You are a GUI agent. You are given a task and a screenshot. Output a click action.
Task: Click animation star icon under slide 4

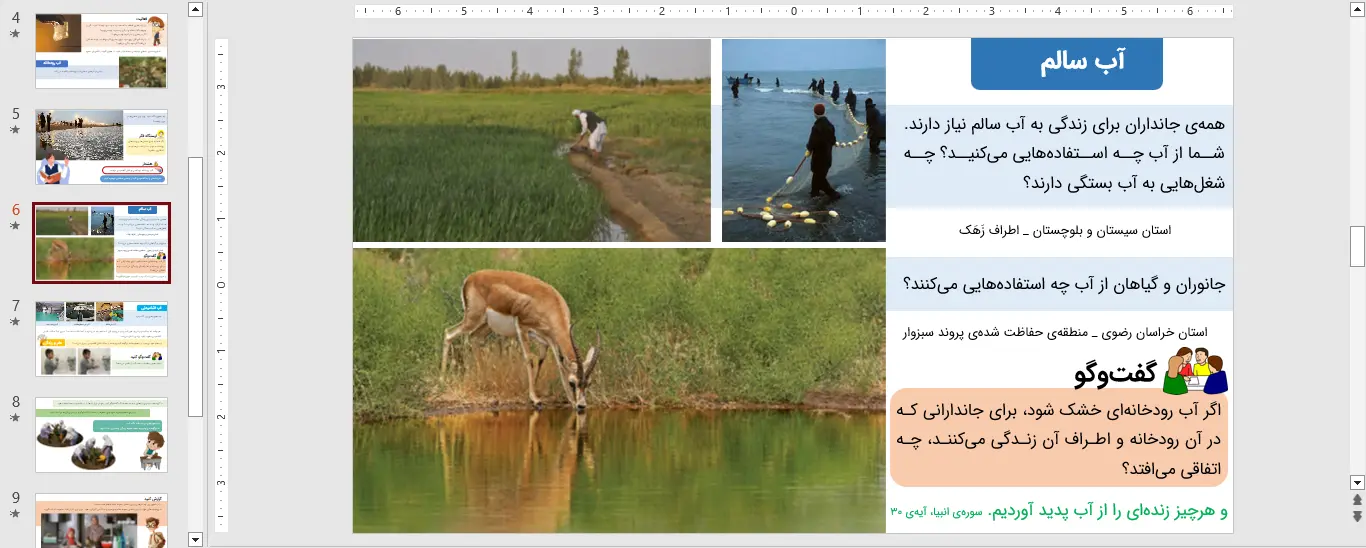[x=15, y=33]
